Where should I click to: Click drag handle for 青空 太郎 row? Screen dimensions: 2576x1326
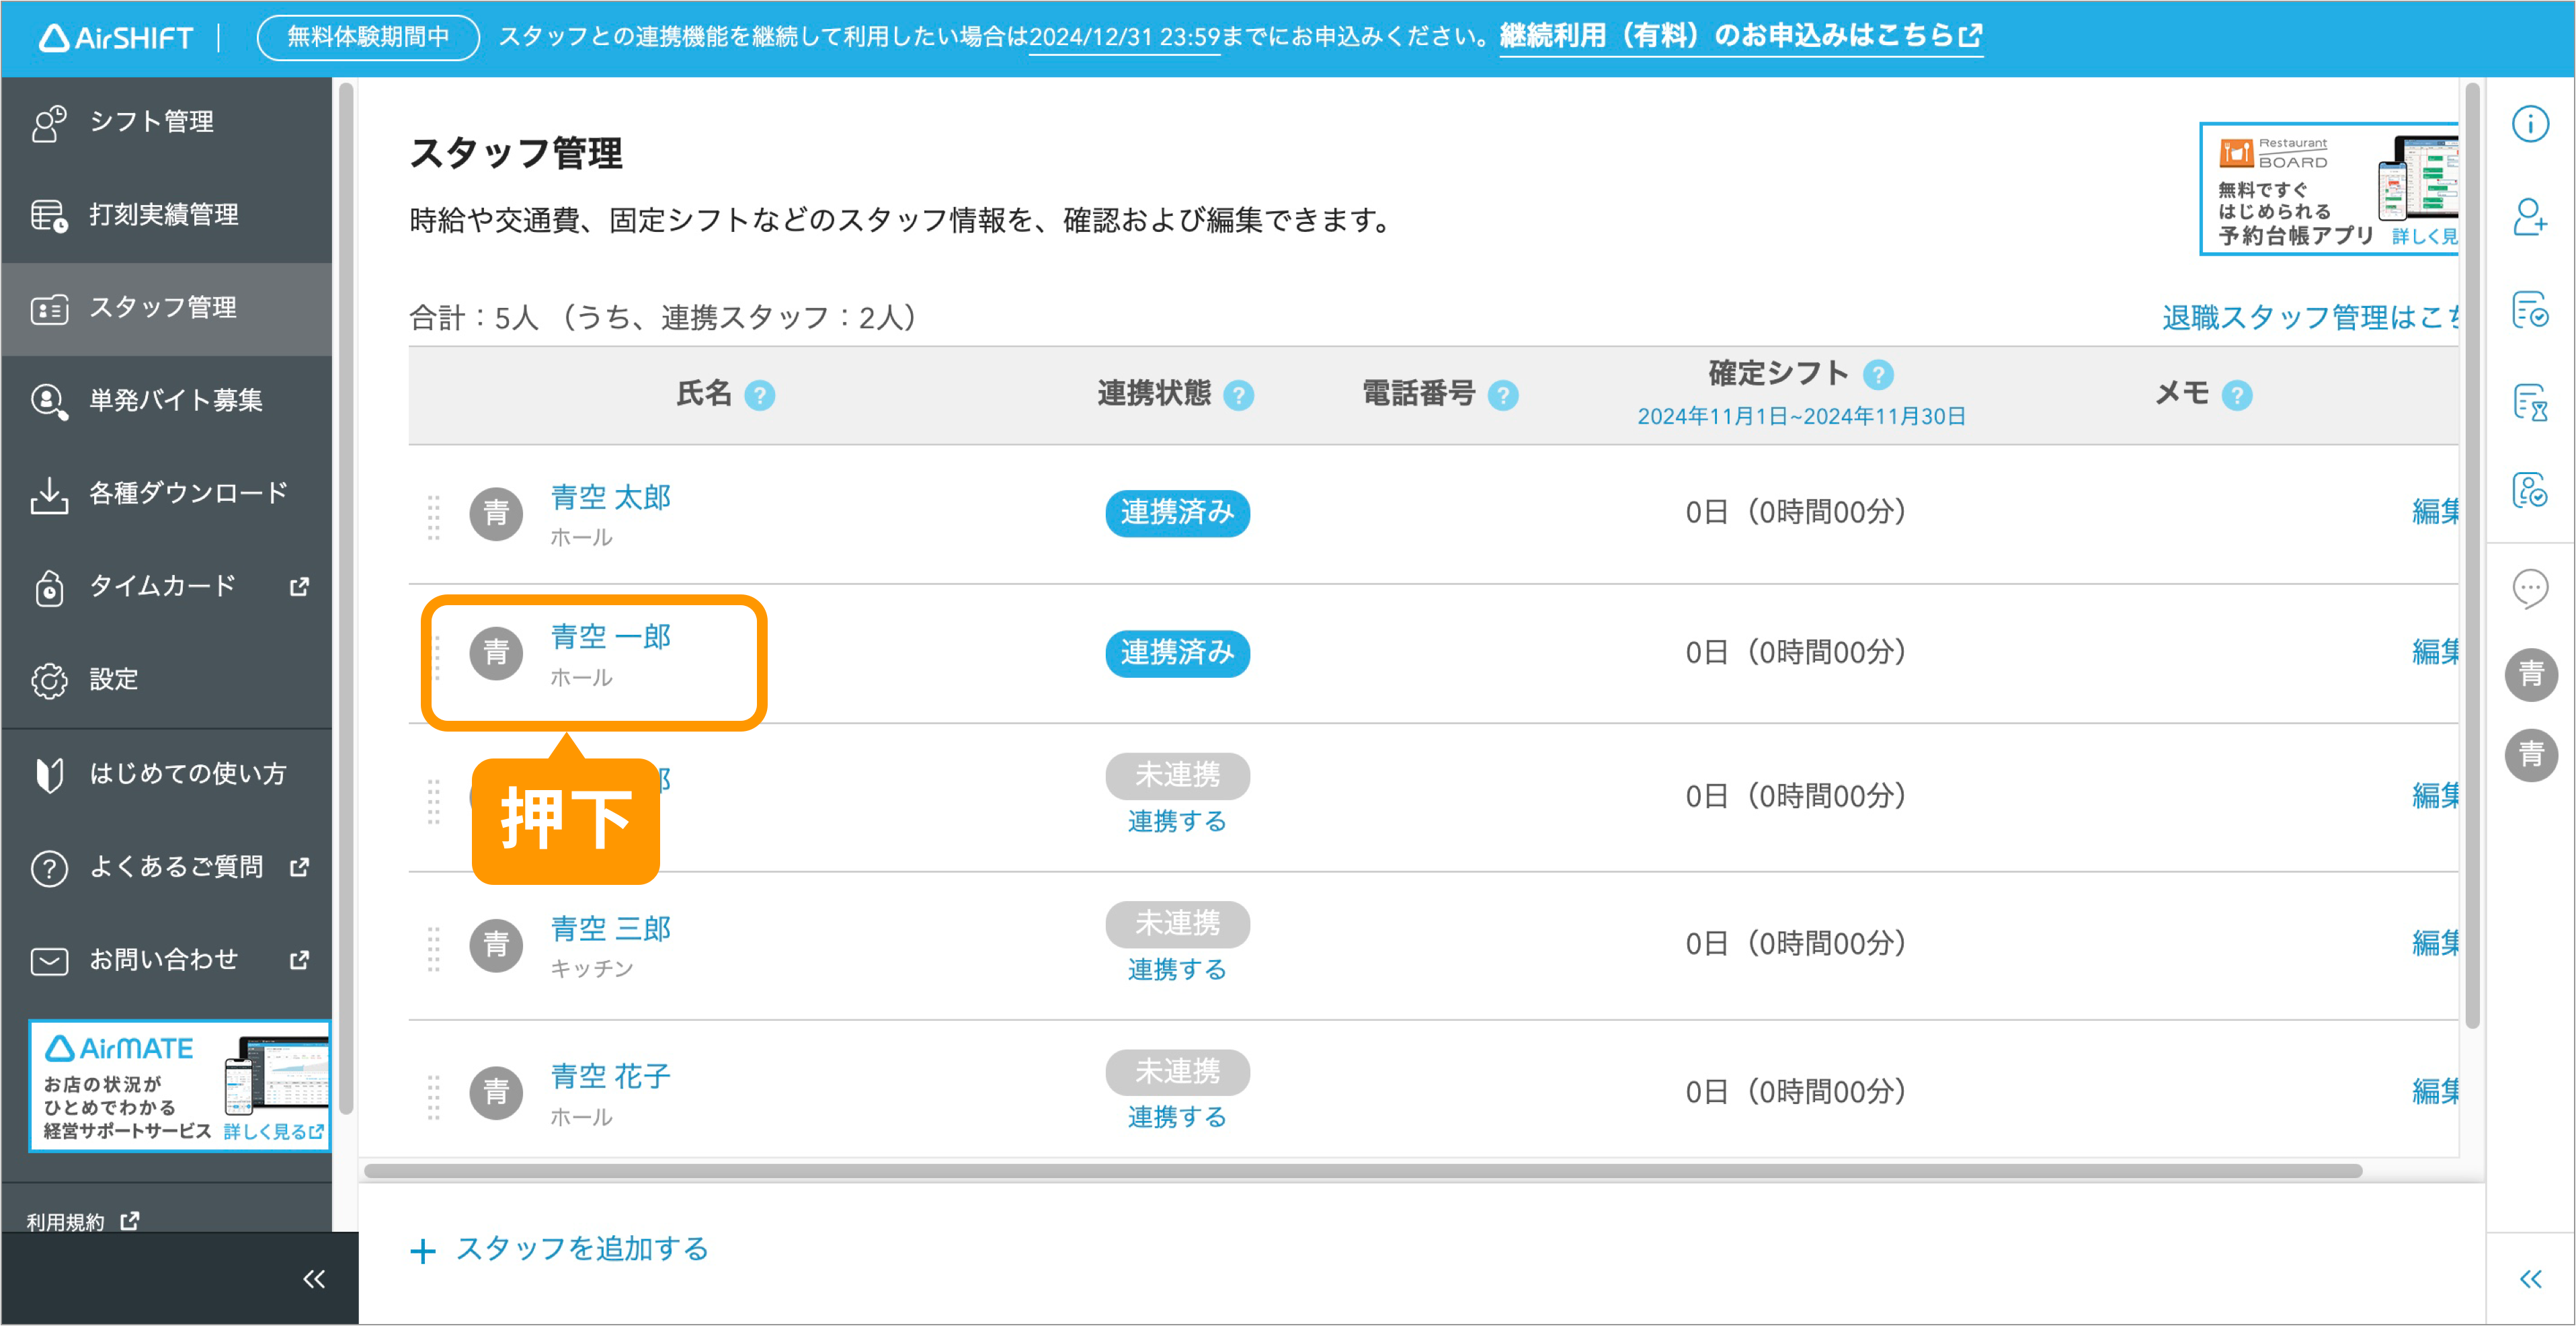coord(433,517)
